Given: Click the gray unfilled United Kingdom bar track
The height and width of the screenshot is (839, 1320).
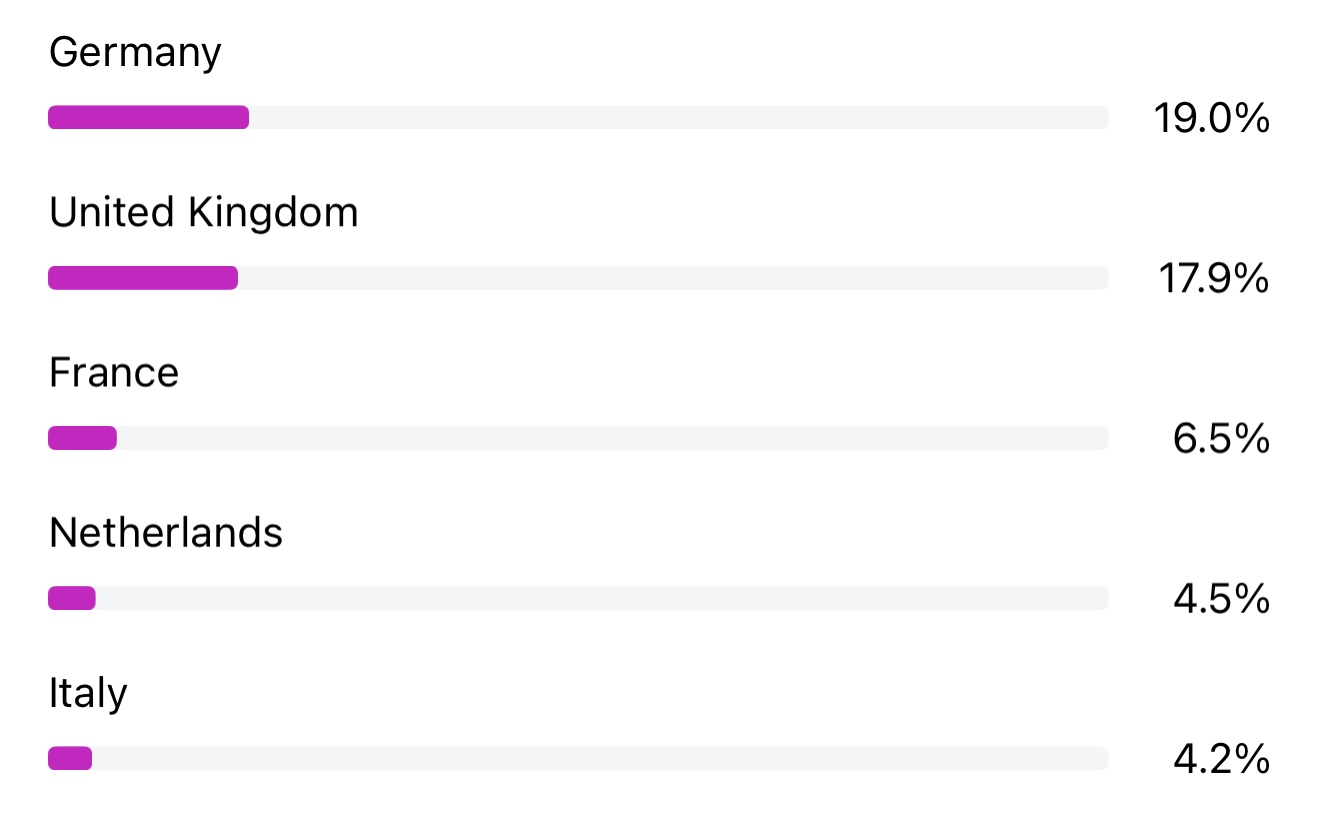Looking at the screenshot, I should 672,278.
